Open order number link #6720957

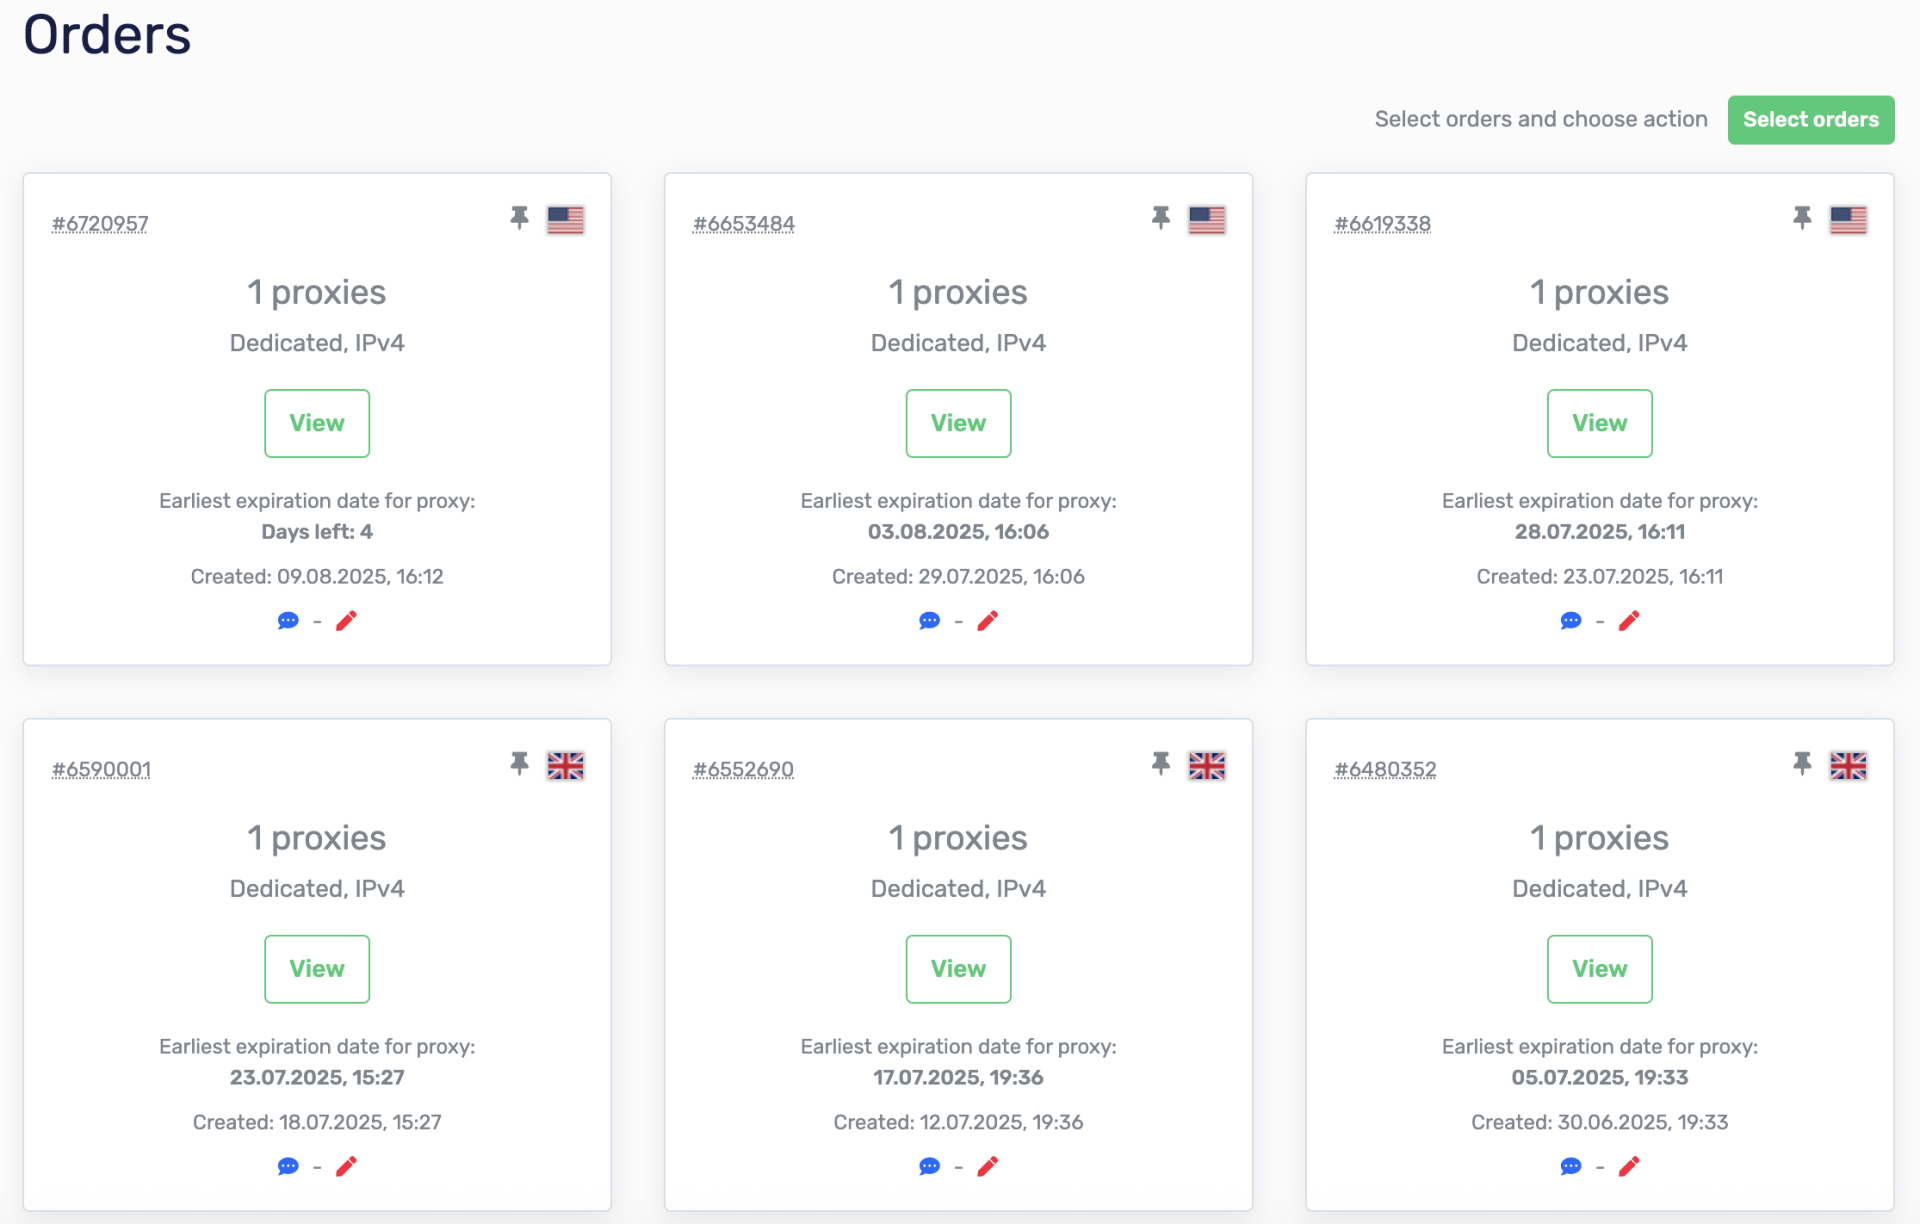pyautogui.click(x=100, y=224)
